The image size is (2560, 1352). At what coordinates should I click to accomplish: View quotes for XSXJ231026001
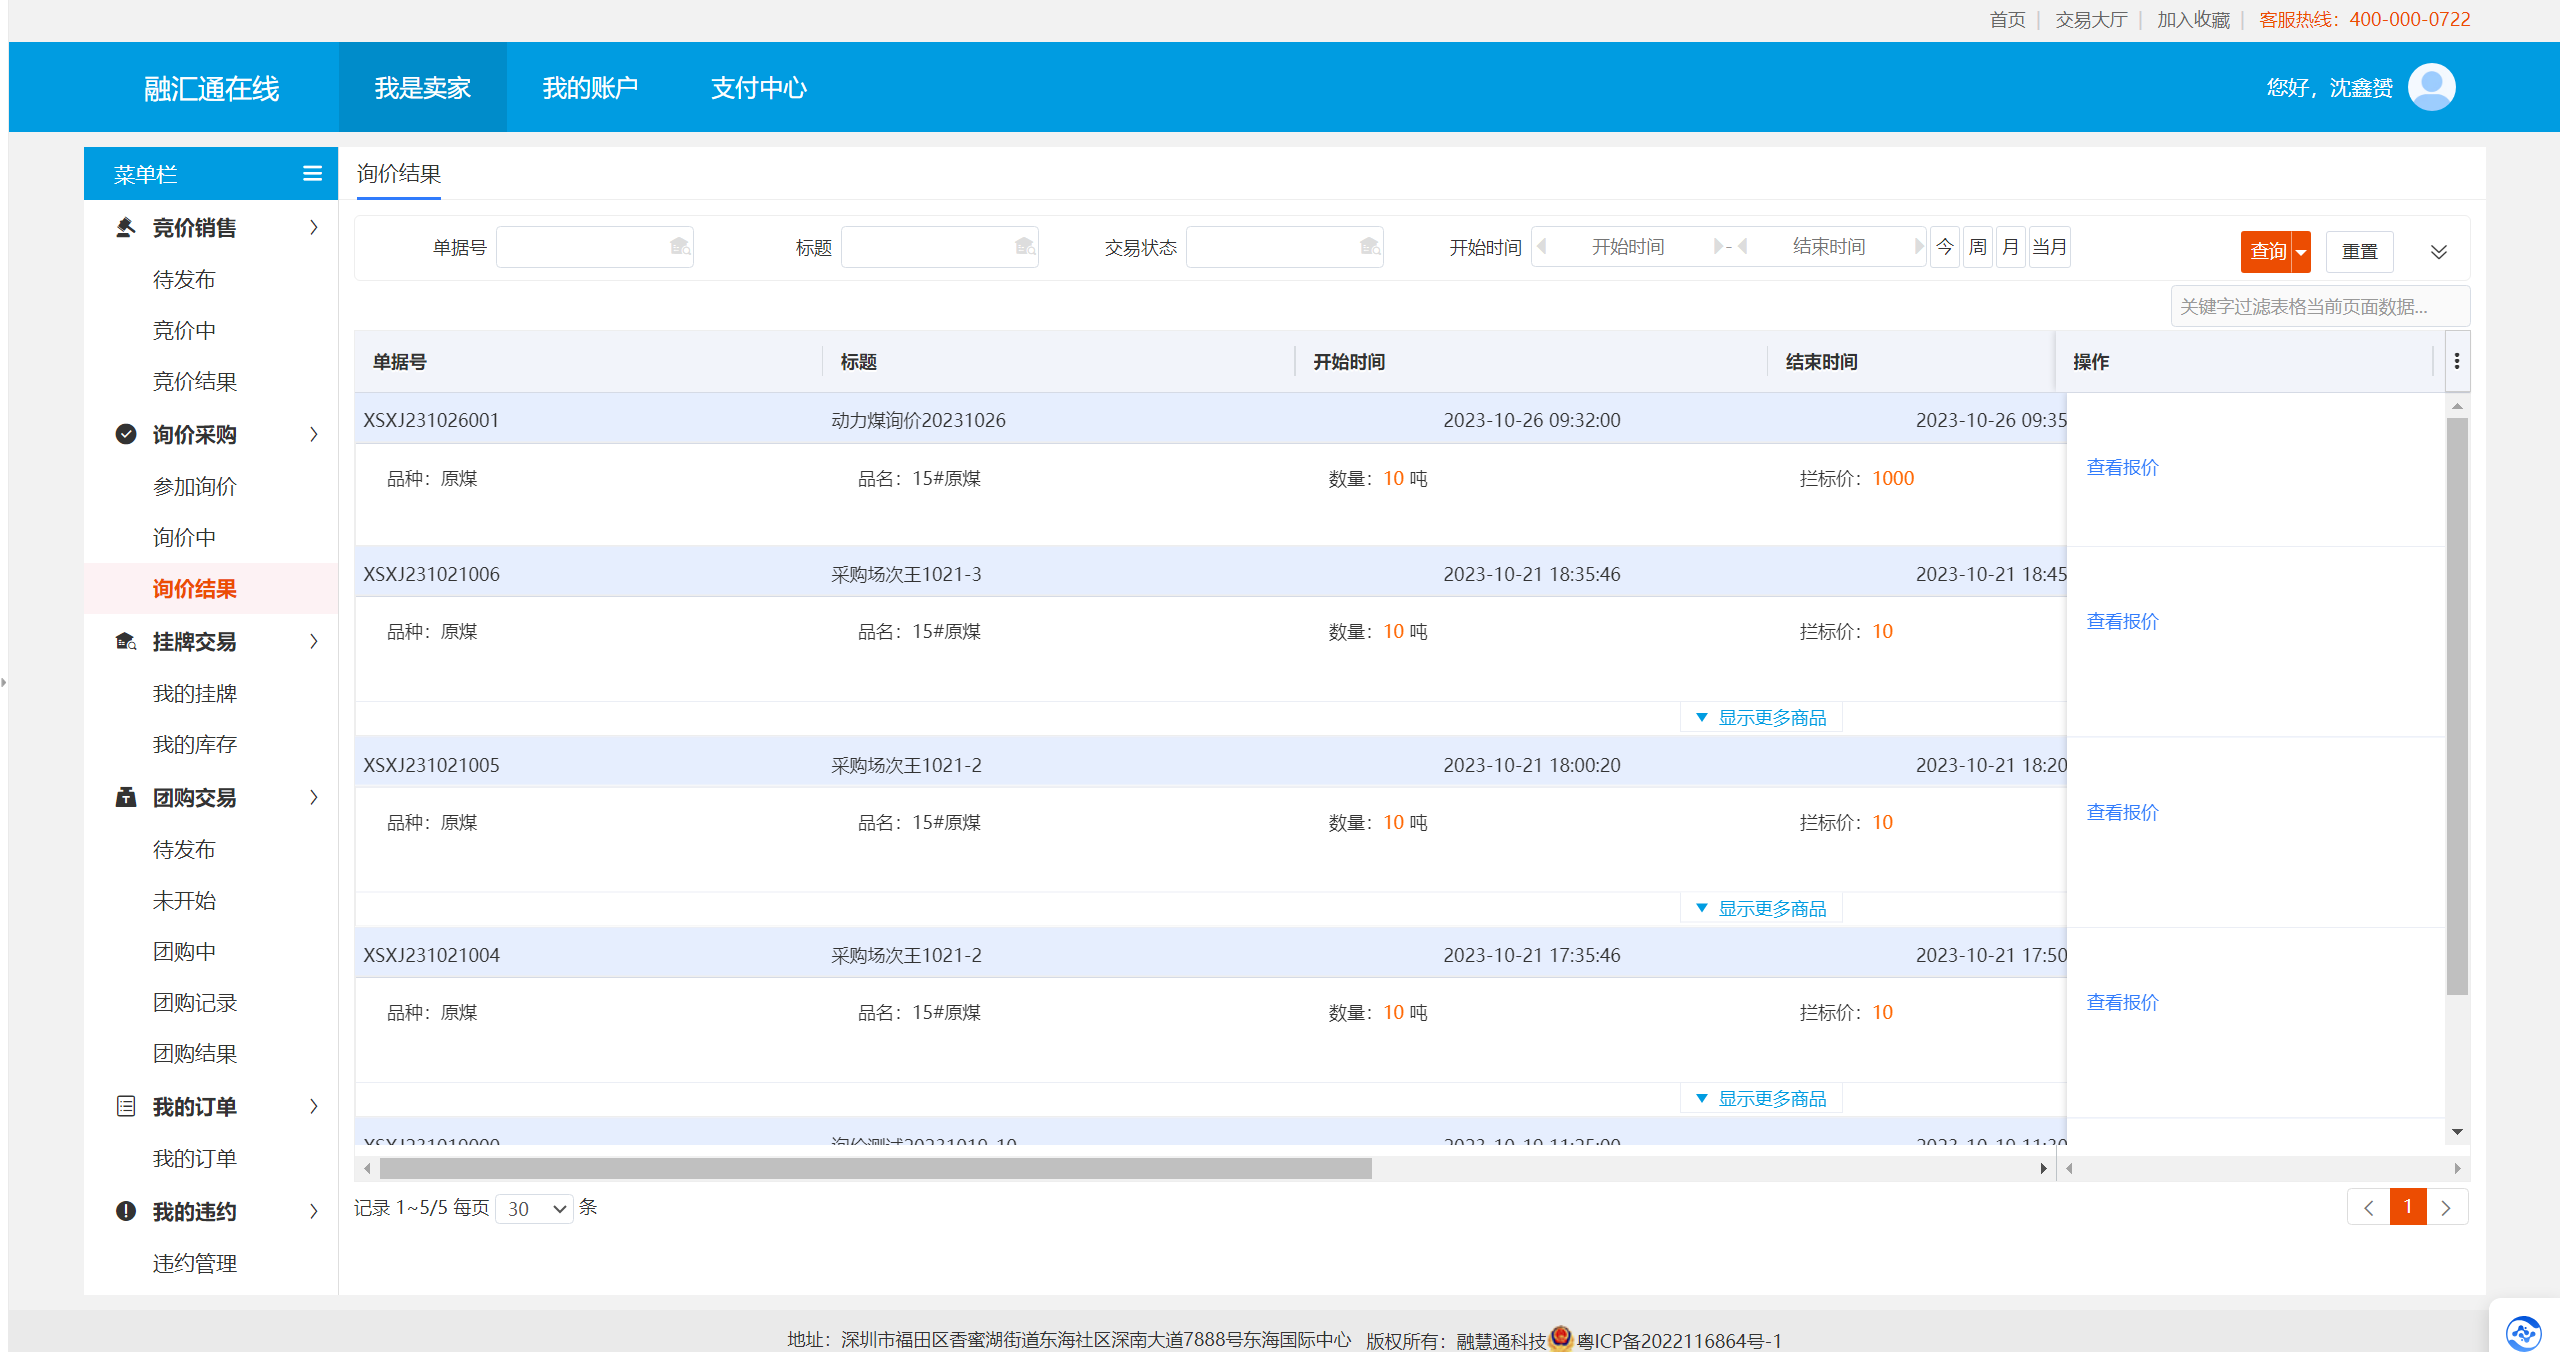(2122, 467)
